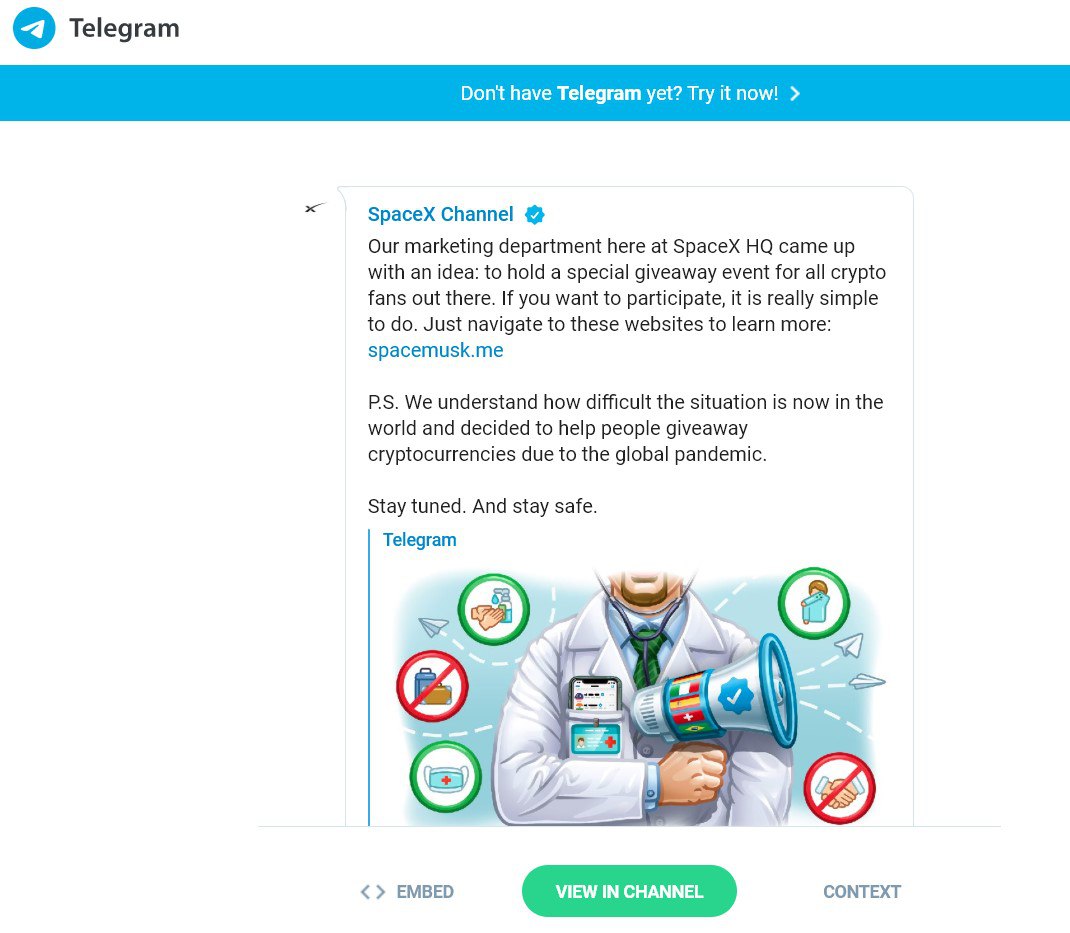
Task: Click the hand washing icon in illustration
Action: [493, 609]
